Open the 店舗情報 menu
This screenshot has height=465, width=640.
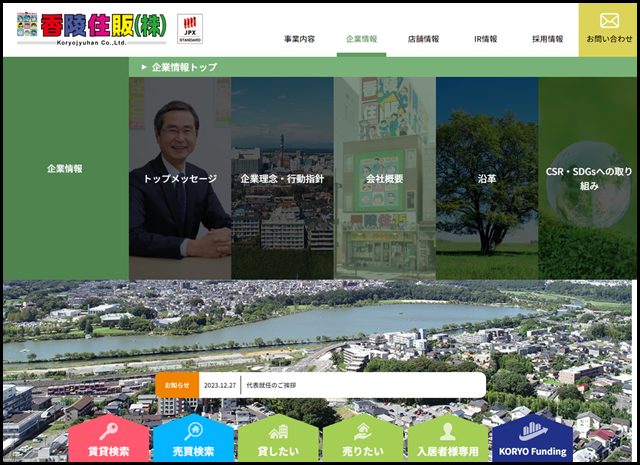coord(423,39)
